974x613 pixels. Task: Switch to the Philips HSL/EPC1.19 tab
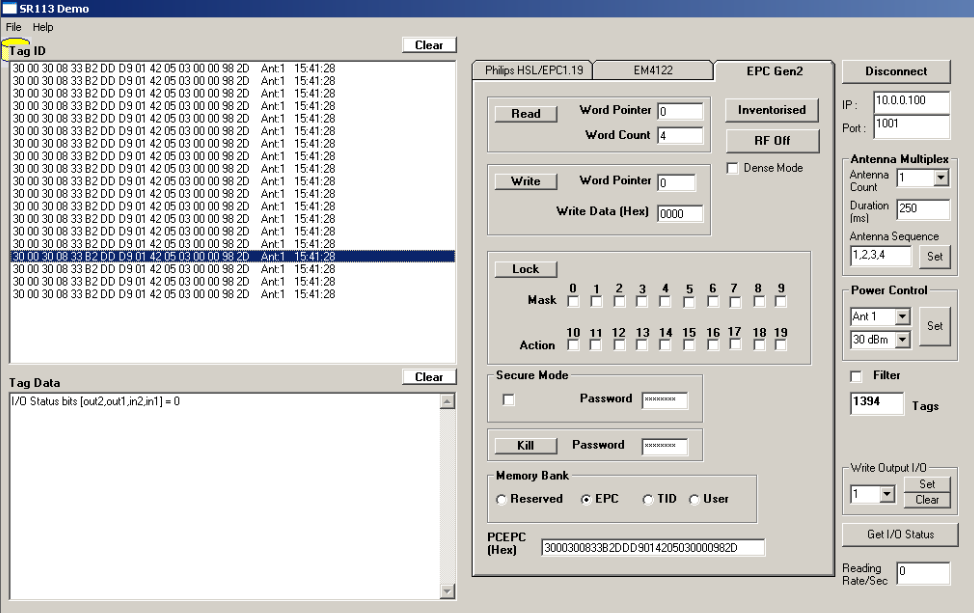(534, 70)
